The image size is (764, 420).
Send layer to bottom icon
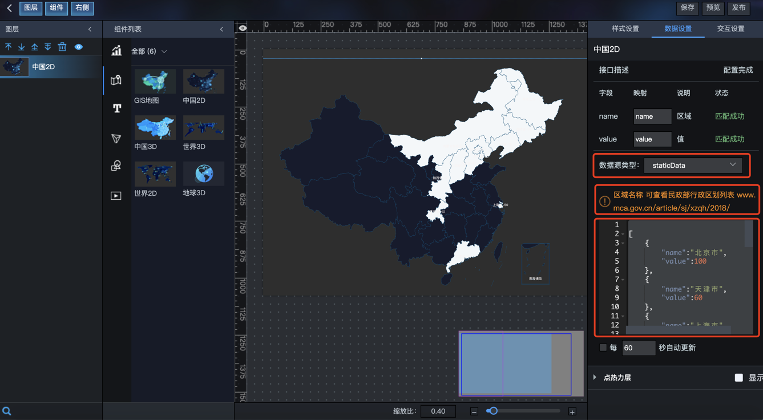coord(48,47)
